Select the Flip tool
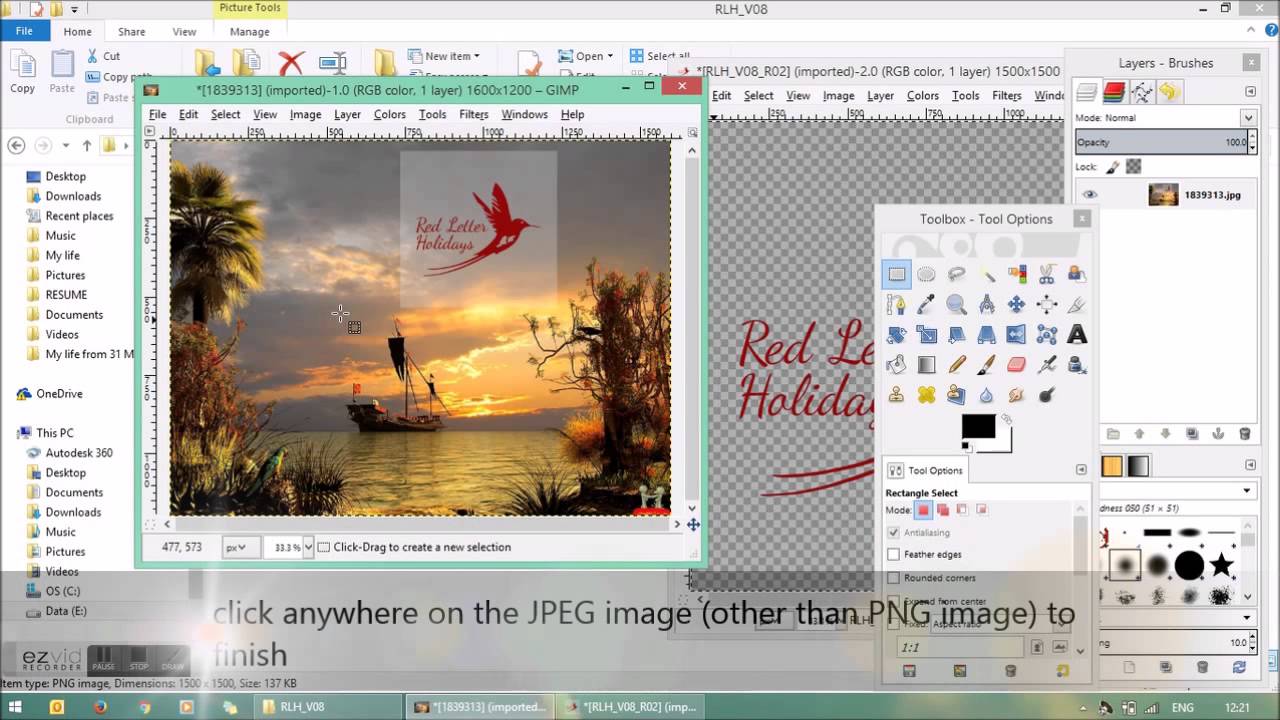 [1017, 335]
